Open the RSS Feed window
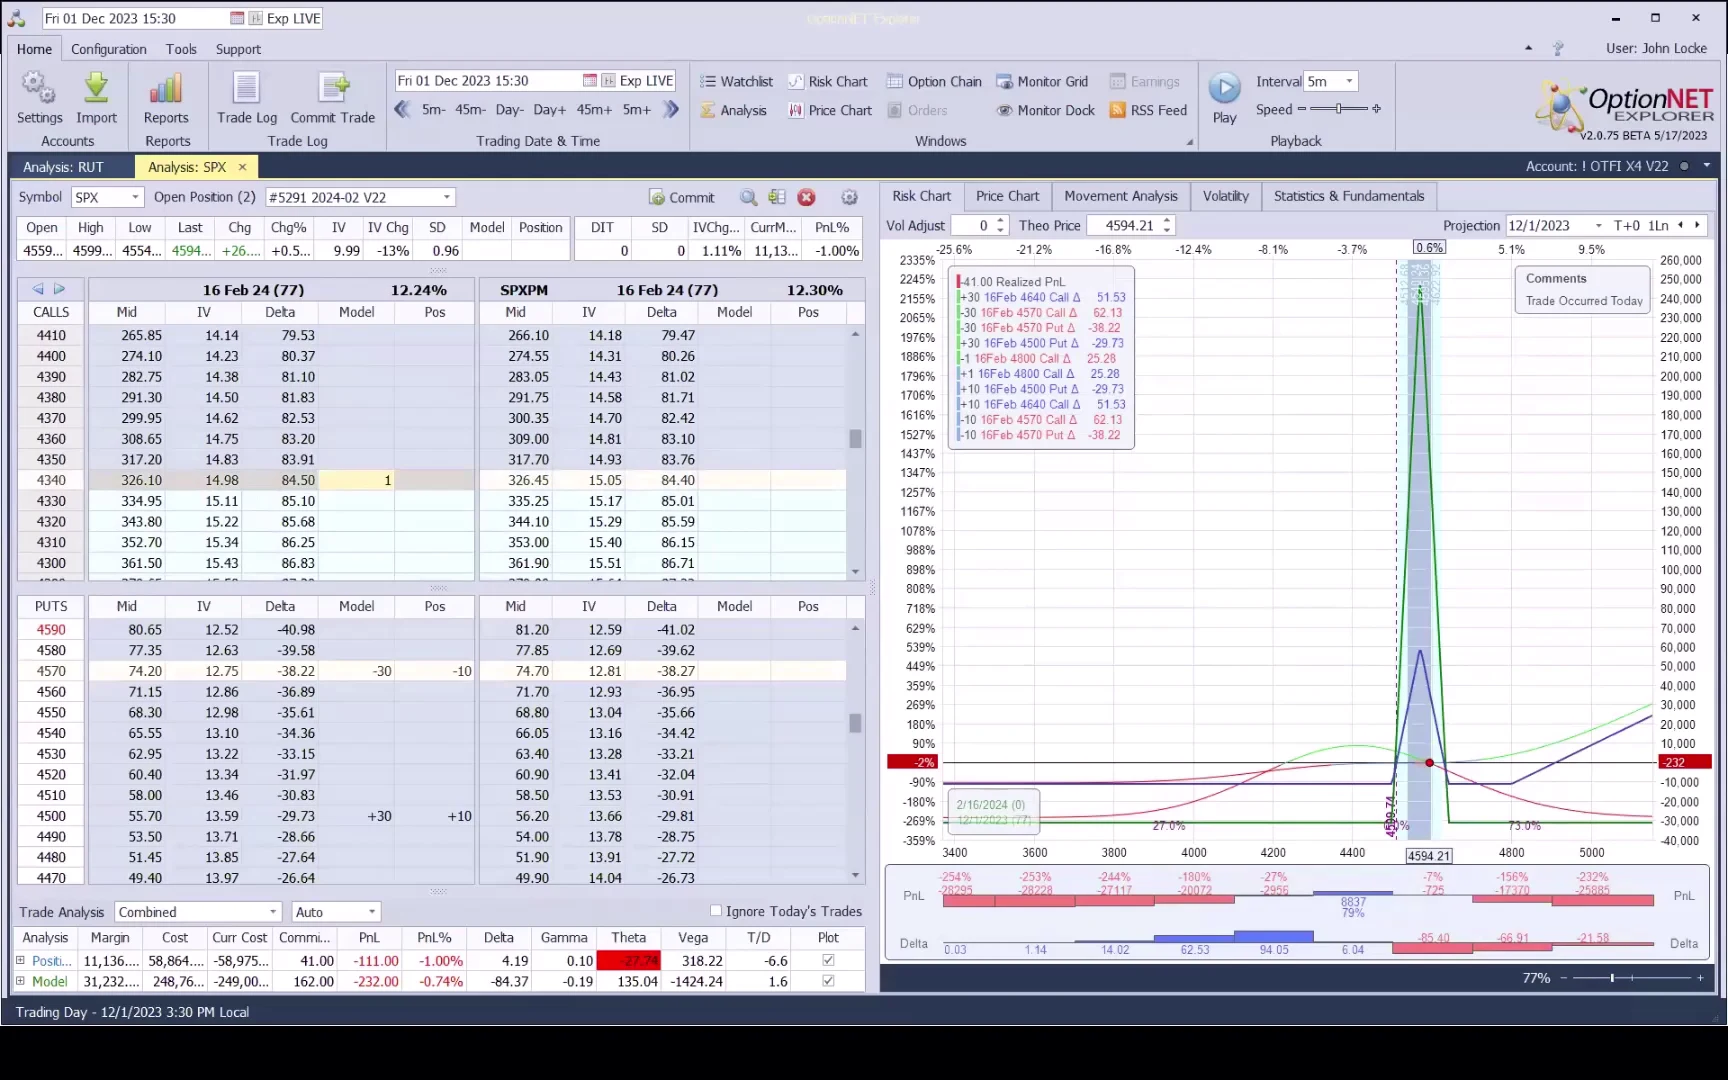The height and width of the screenshot is (1080, 1728). [1148, 111]
